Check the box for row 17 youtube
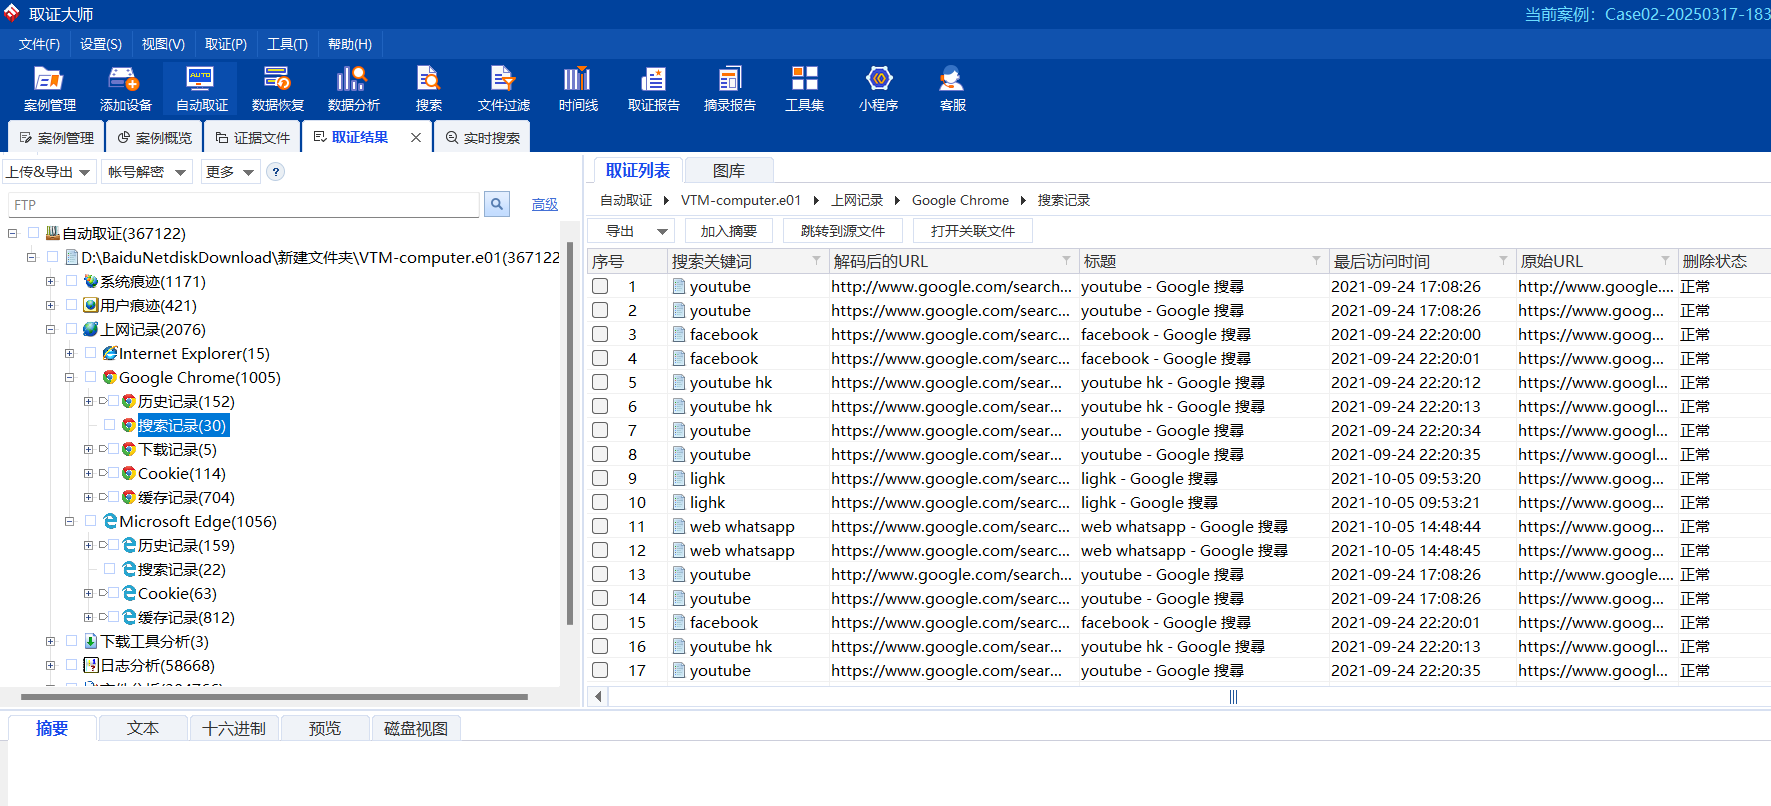This screenshot has width=1771, height=806. coord(600,670)
